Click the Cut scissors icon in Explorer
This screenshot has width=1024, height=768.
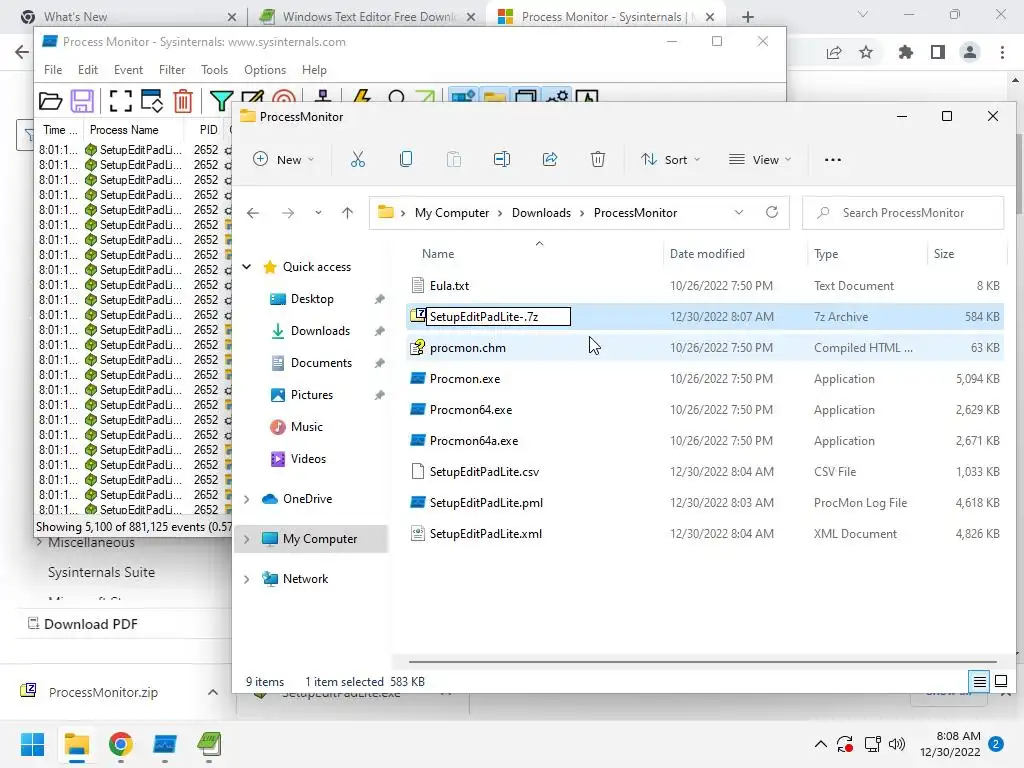358,159
